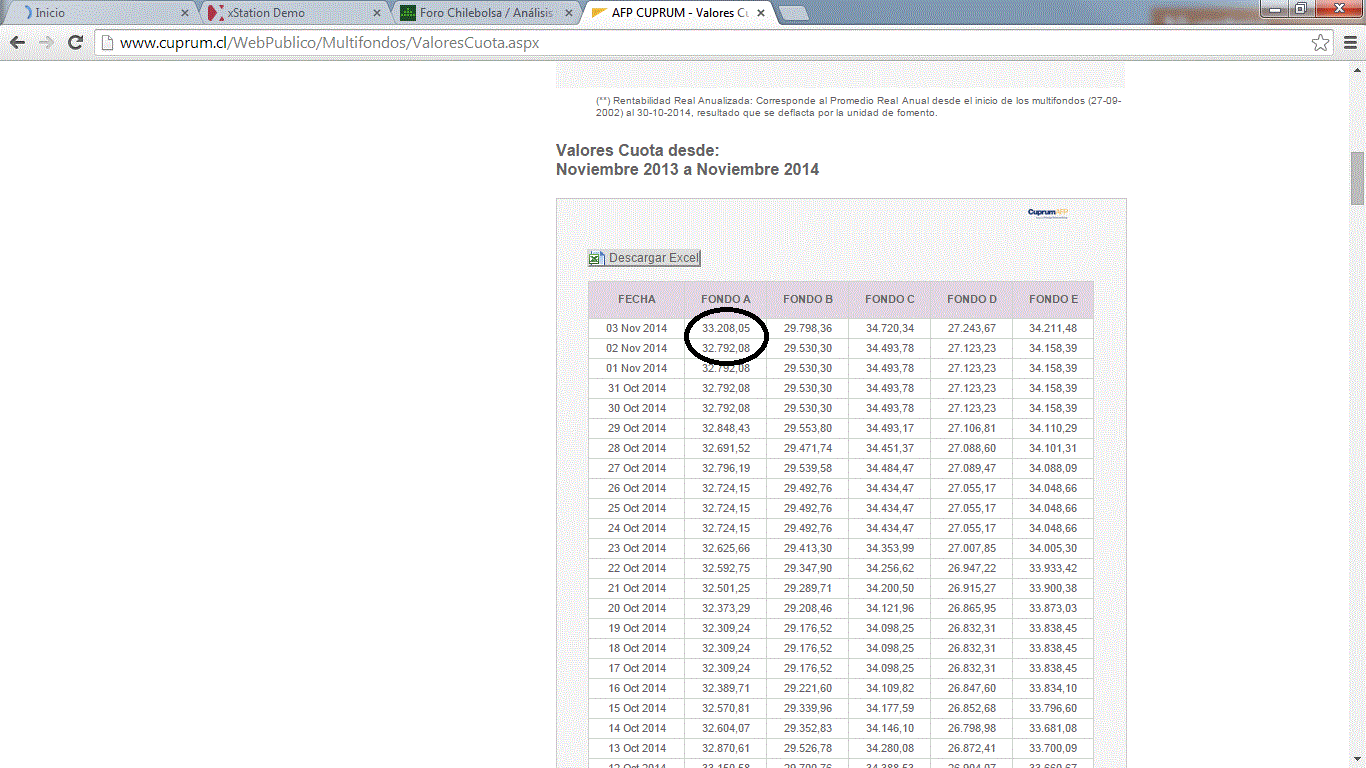This screenshot has height=768, width=1366.
Task: Click the Excel icon beside Descargar
Action: pyautogui.click(x=596, y=258)
